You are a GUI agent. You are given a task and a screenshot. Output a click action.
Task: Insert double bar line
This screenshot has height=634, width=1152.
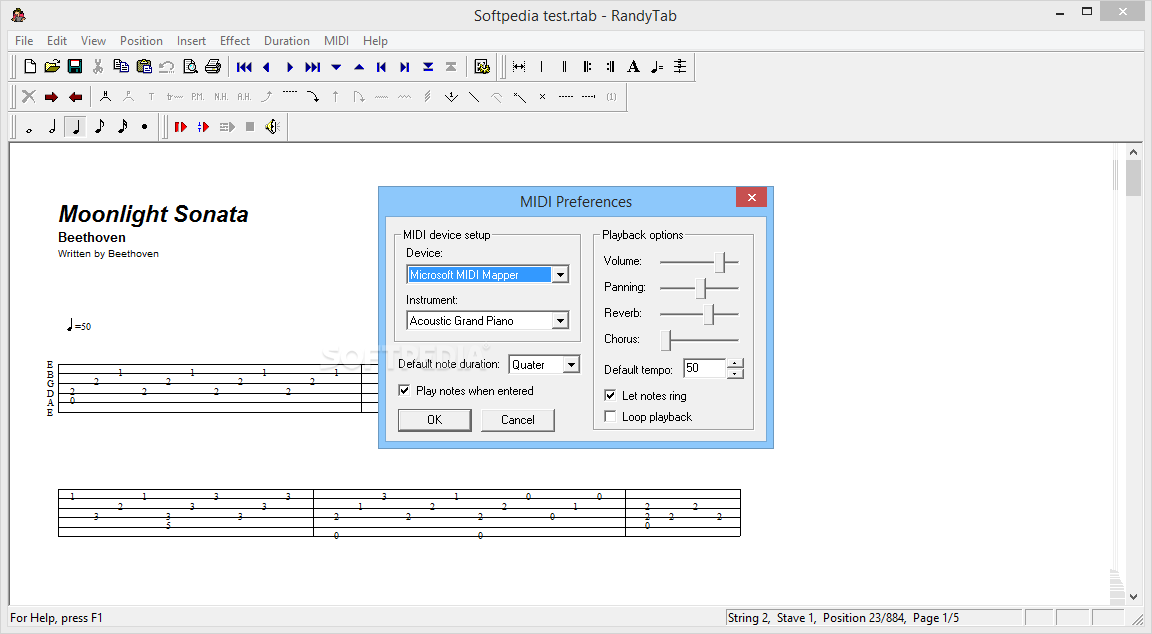pyautogui.click(x=564, y=67)
